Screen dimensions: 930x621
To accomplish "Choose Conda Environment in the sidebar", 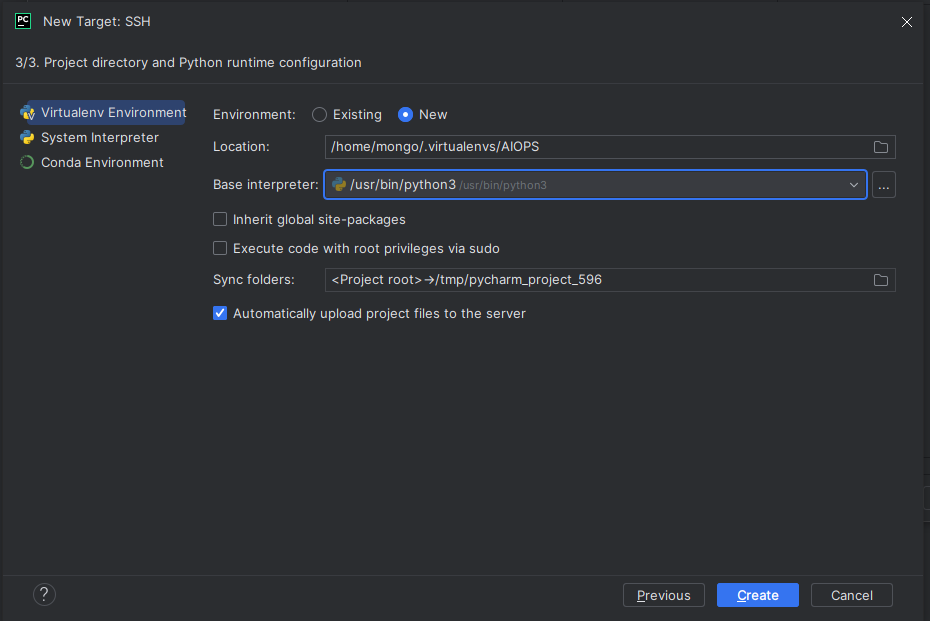I will 102,162.
